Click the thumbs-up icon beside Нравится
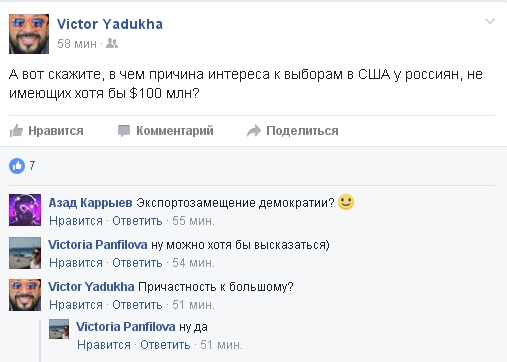 pyautogui.click(x=16, y=131)
